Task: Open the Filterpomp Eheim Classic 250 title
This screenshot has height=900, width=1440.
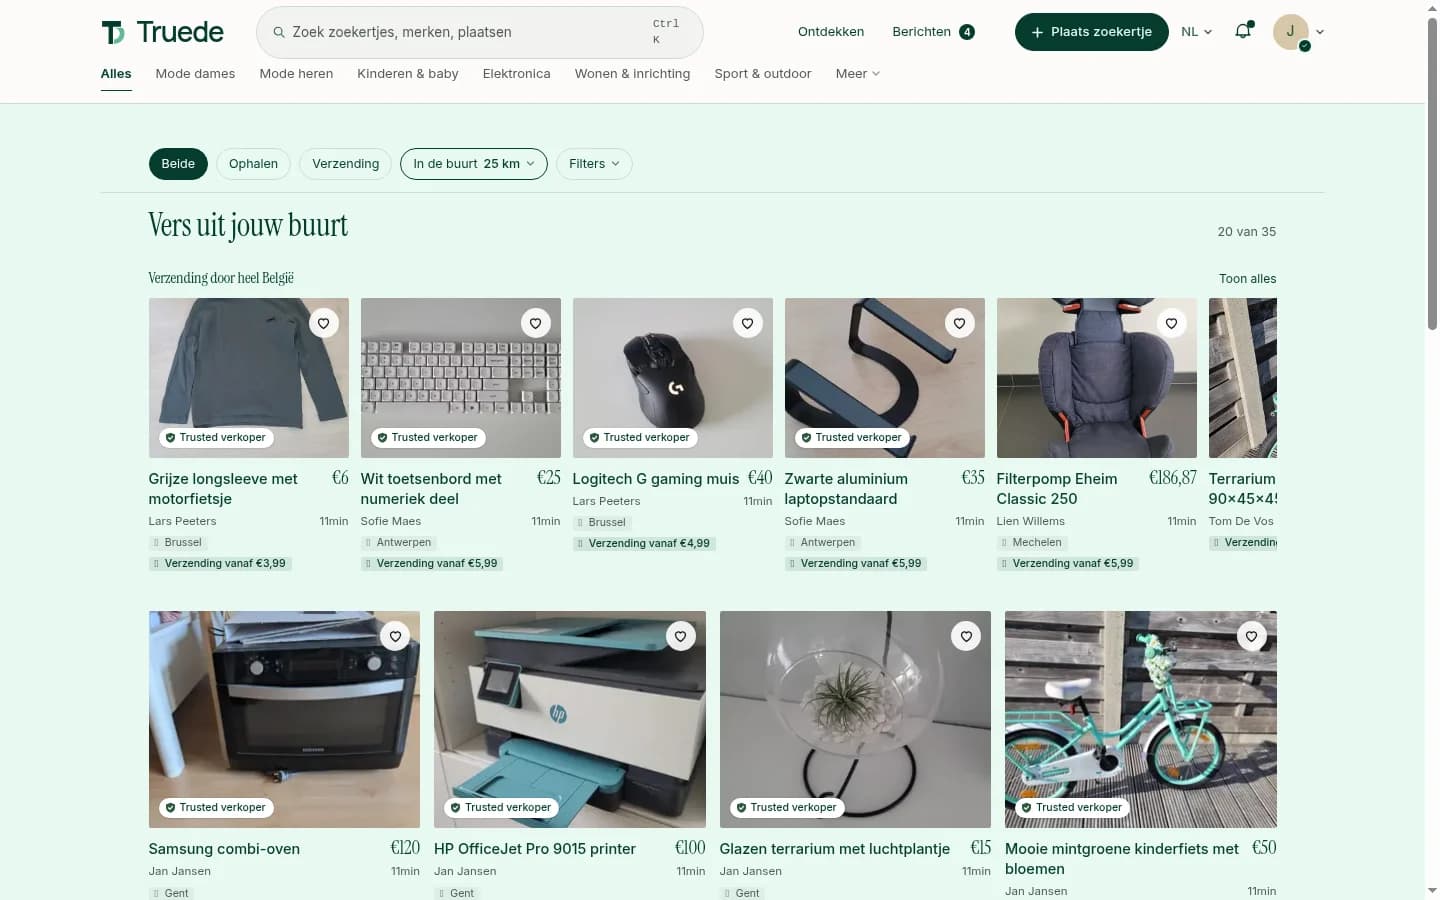Action: [1057, 489]
